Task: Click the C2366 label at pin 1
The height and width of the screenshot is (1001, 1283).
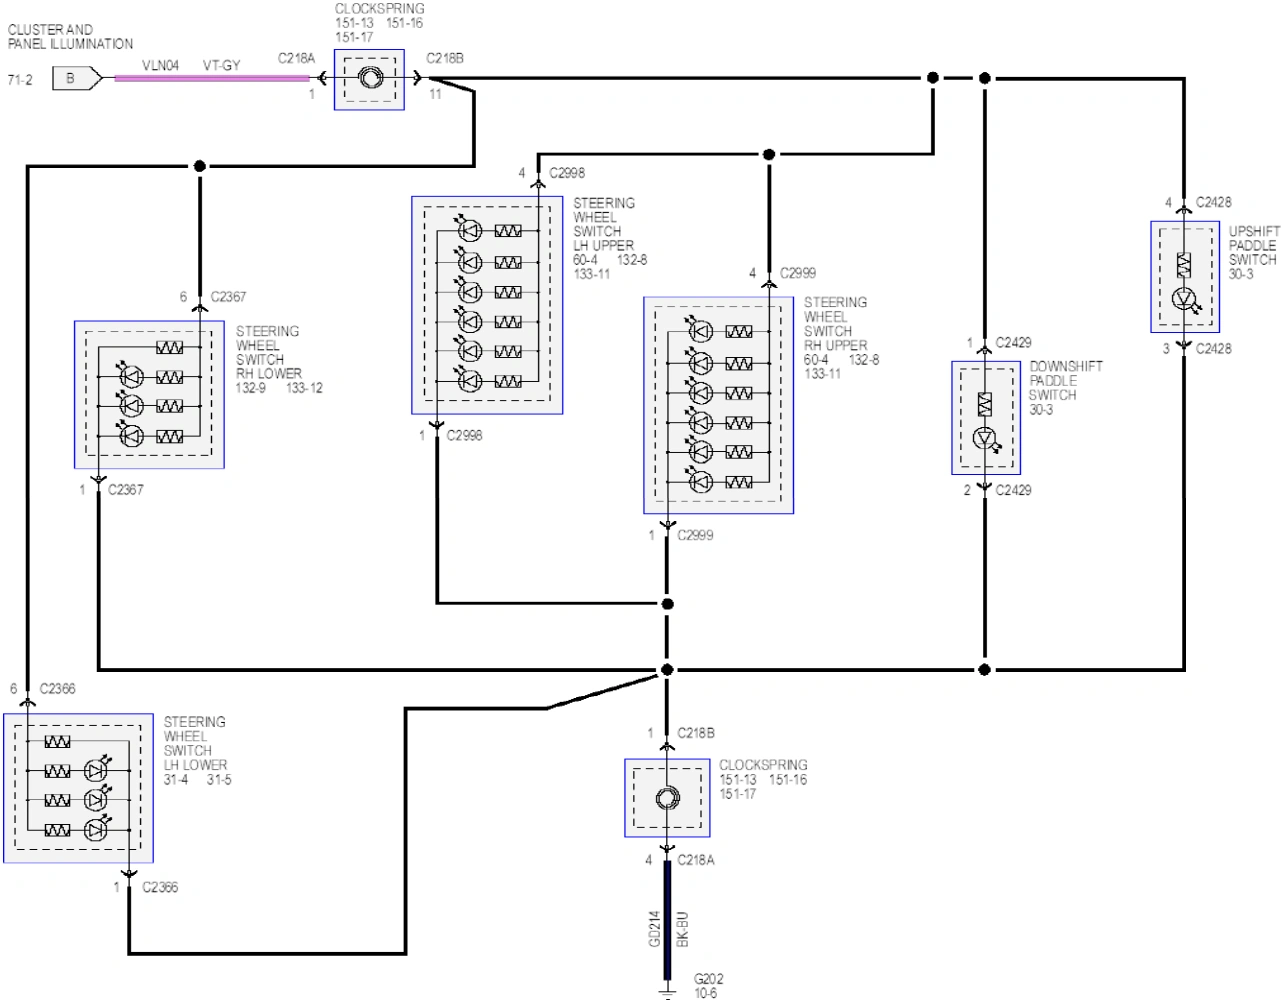Action: [160, 888]
